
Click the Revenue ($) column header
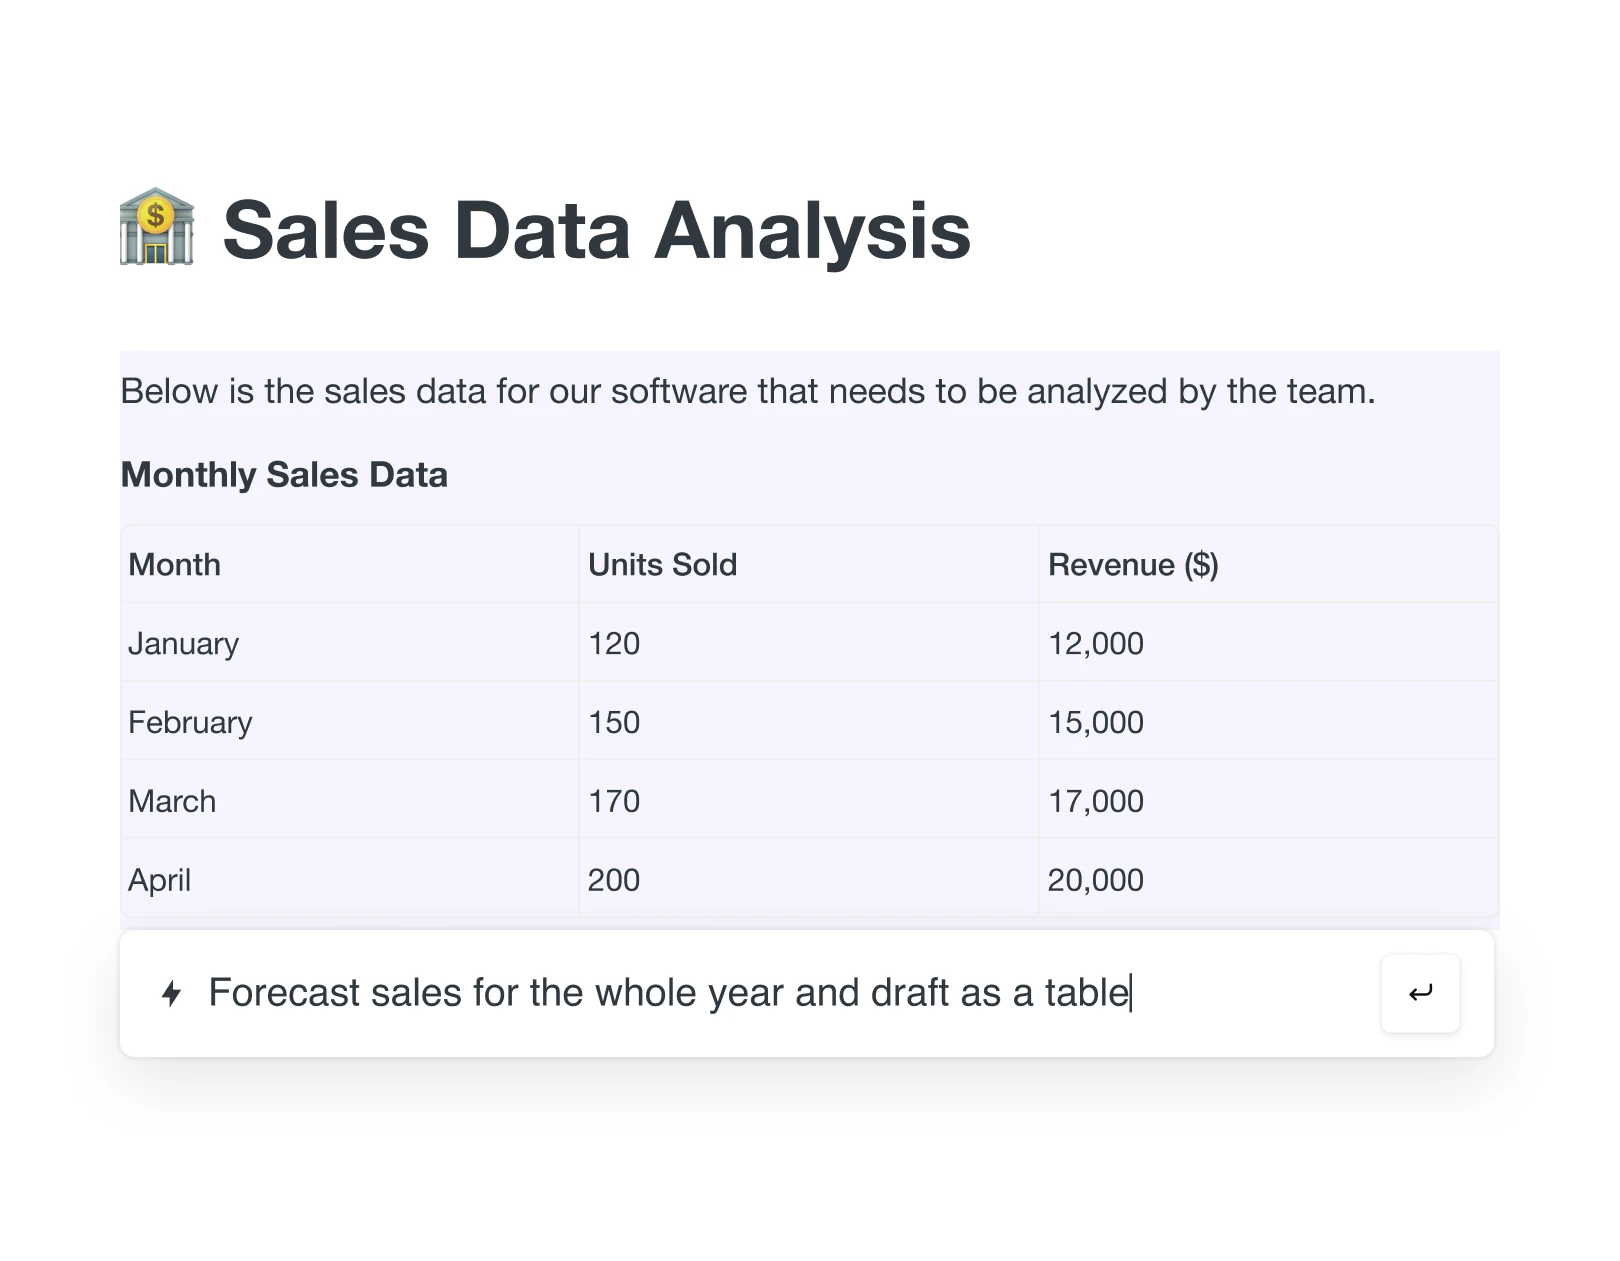[1132, 564]
